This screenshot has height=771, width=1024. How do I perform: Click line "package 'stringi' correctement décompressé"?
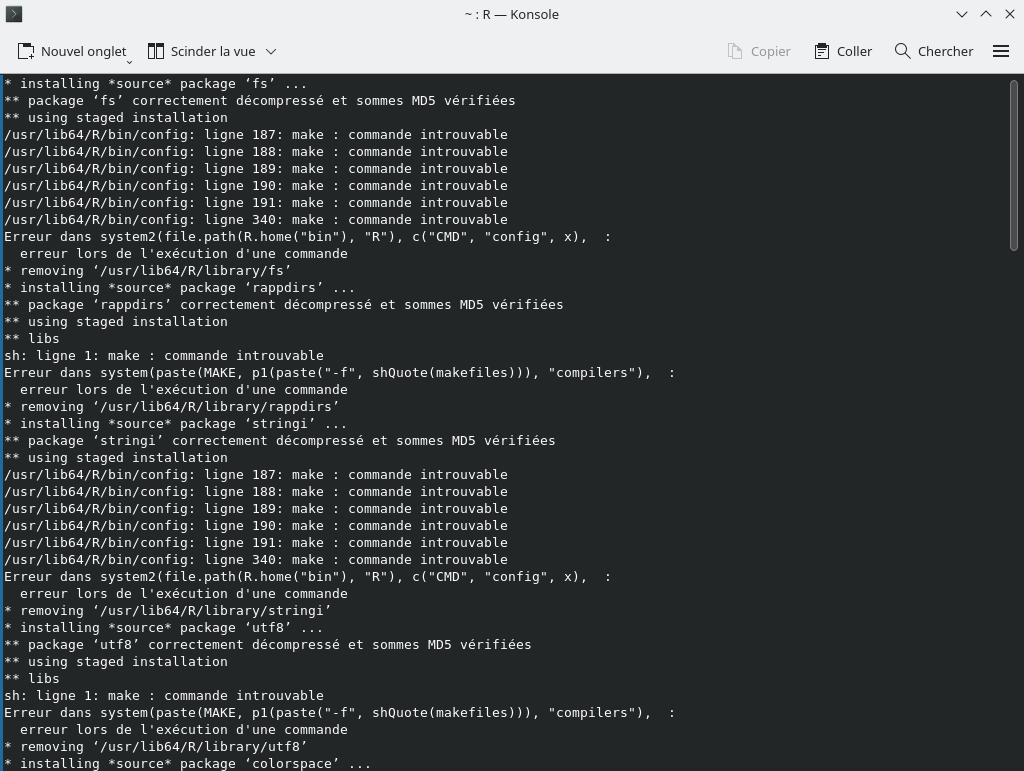[x=280, y=440]
